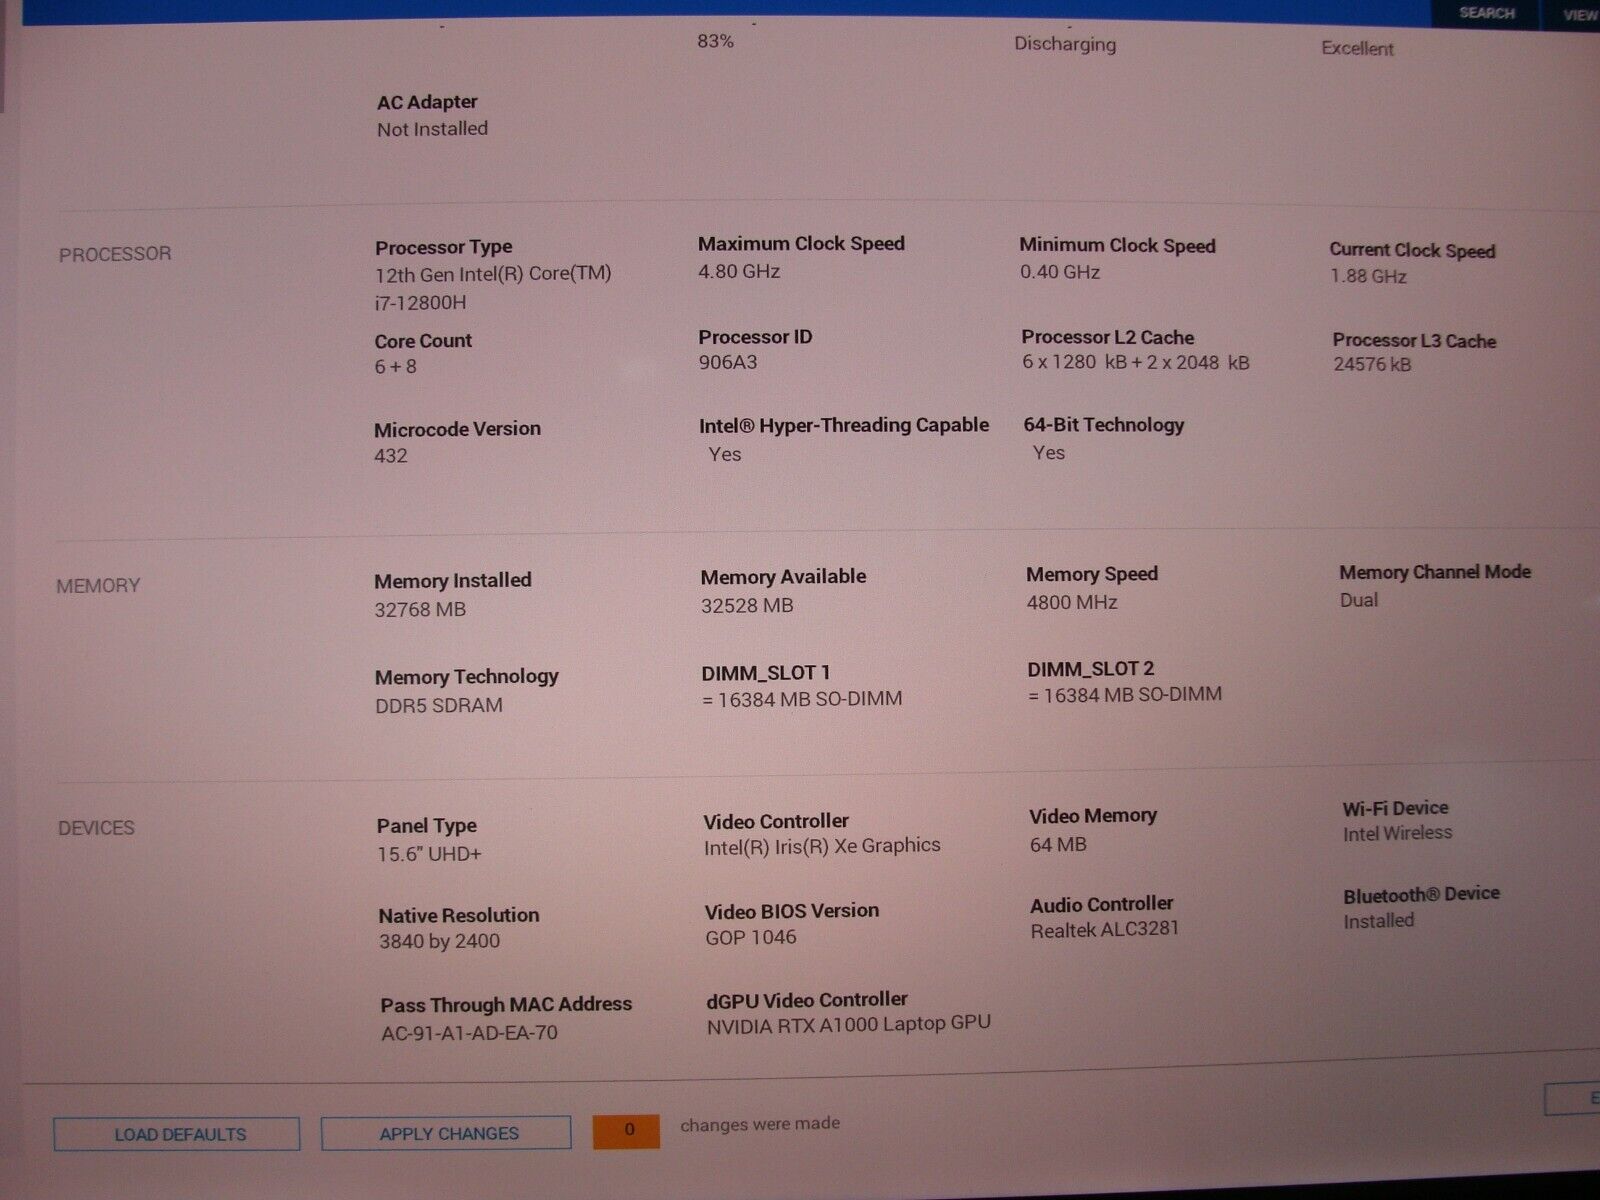Select Bluetooth Device value Installed
Screen dimensions: 1600x1200
pos(1378,921)
